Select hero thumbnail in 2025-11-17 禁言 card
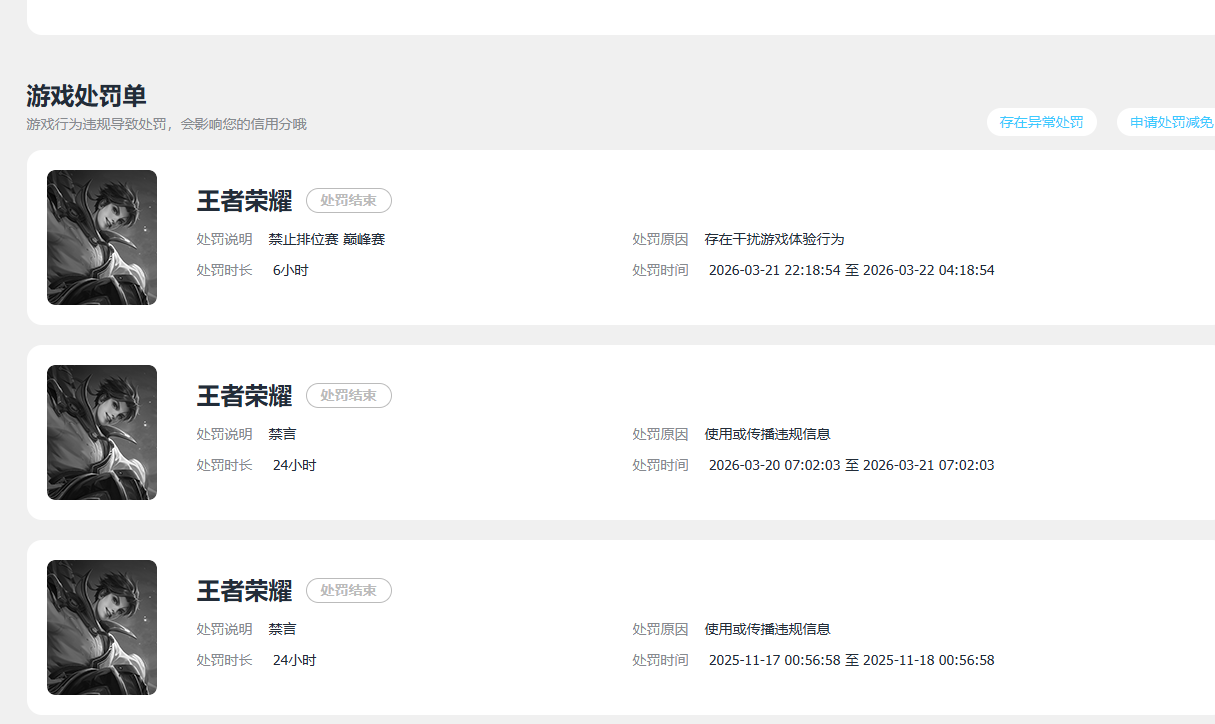 [x=102, y=627]
